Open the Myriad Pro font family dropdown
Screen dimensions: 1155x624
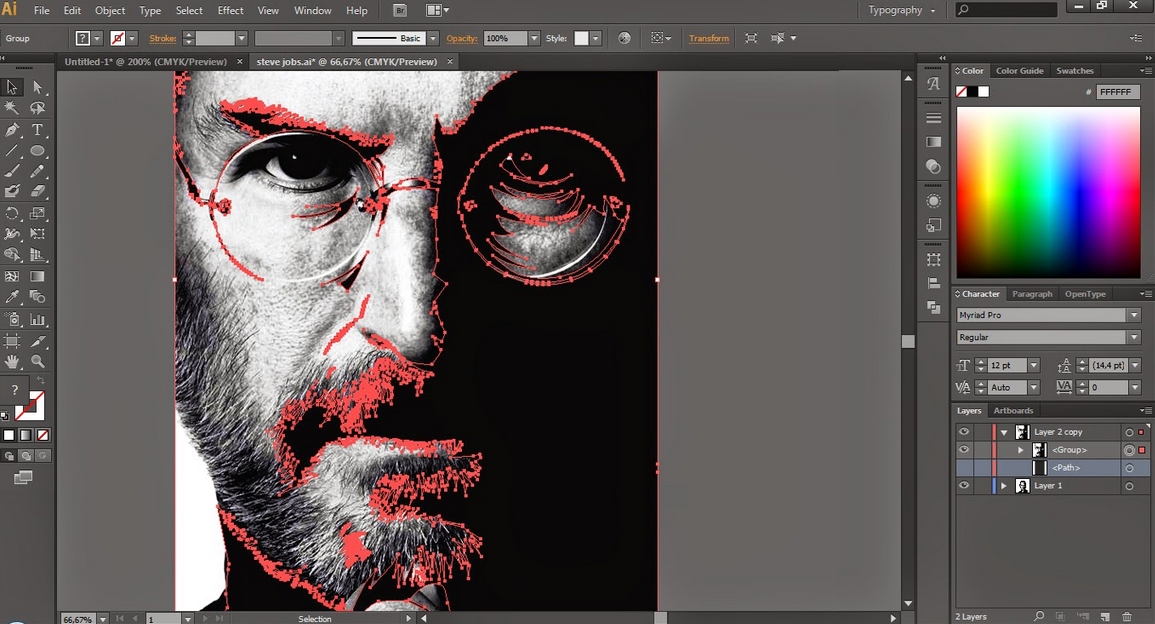pos(1134,315)
